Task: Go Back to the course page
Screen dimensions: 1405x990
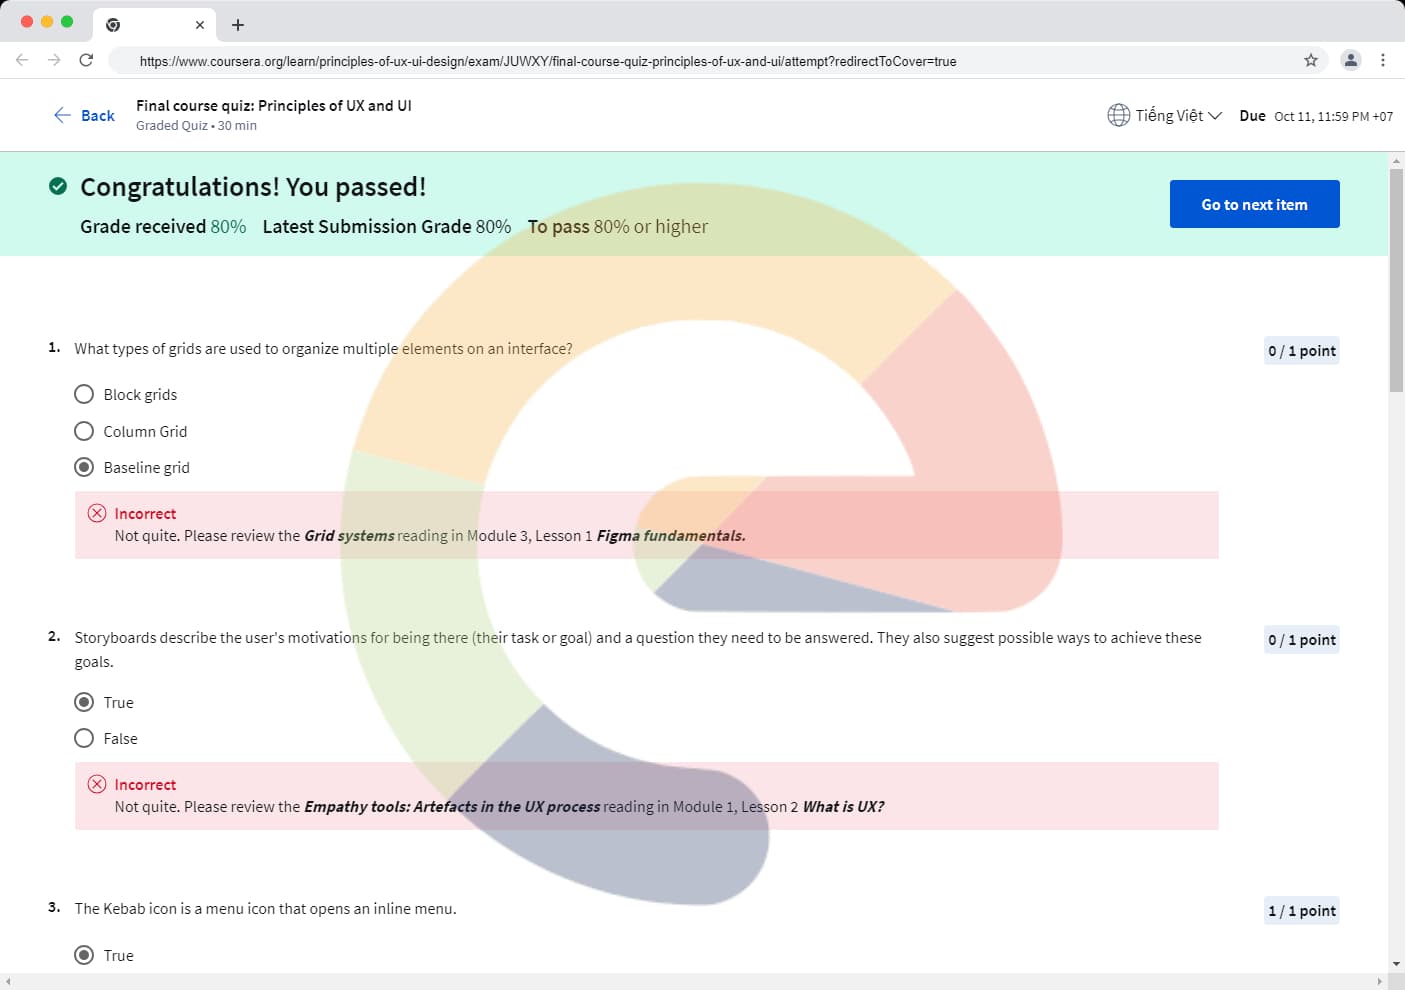Action: [84, 115]
